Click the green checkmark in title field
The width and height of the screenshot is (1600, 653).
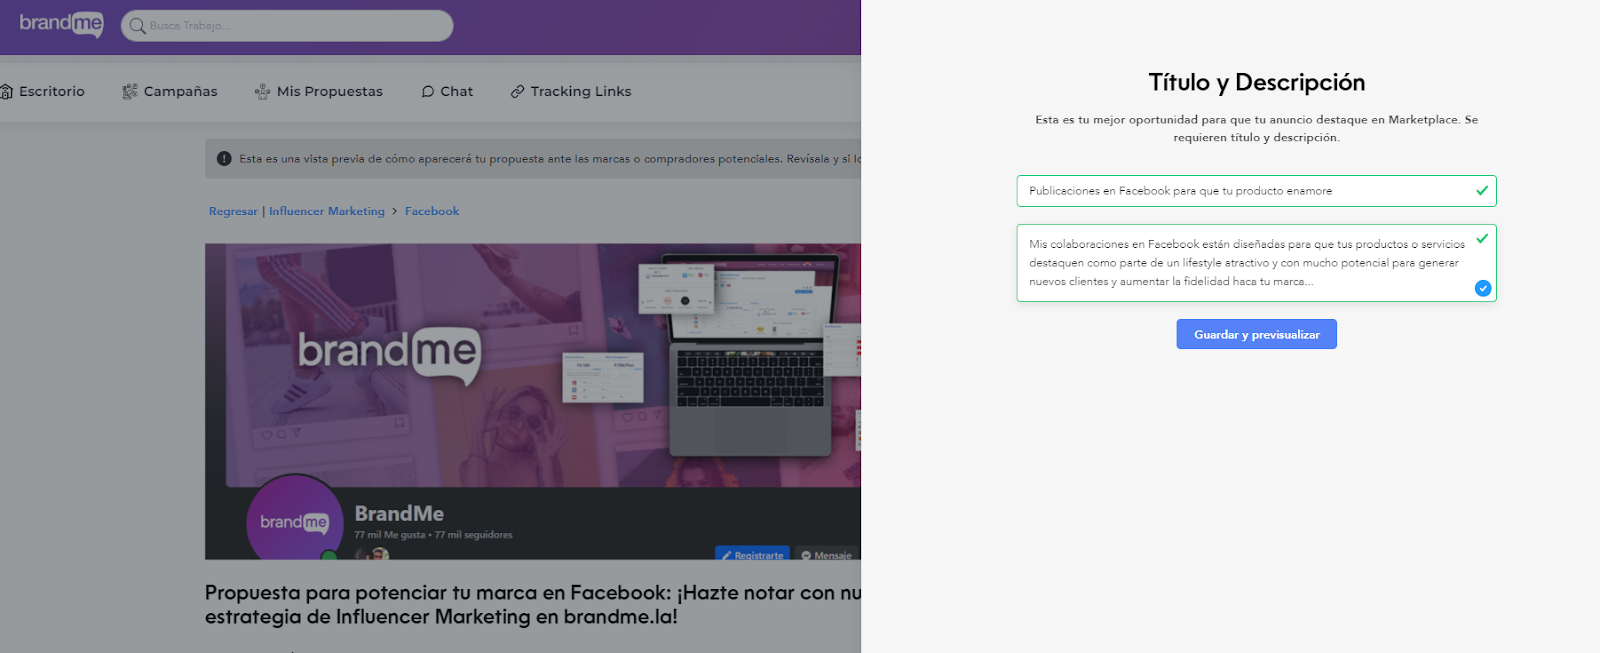1482,190
